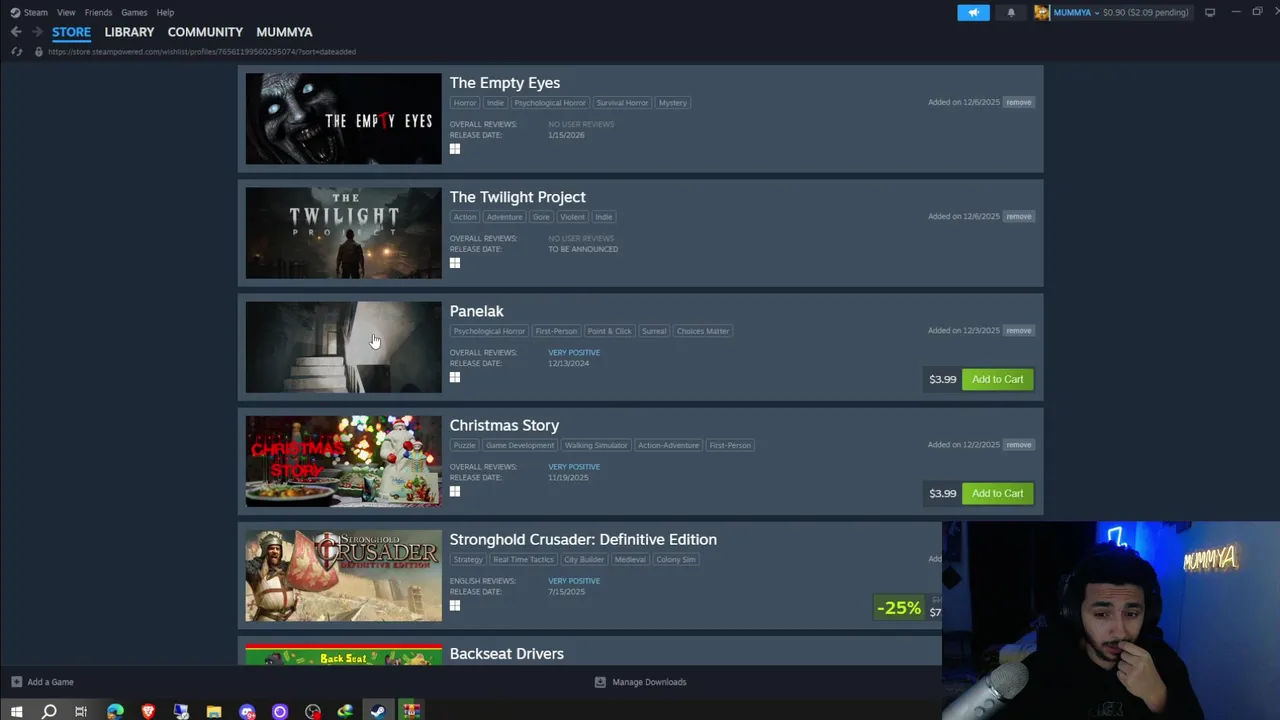Open the Friends menu

pos(98,12)
